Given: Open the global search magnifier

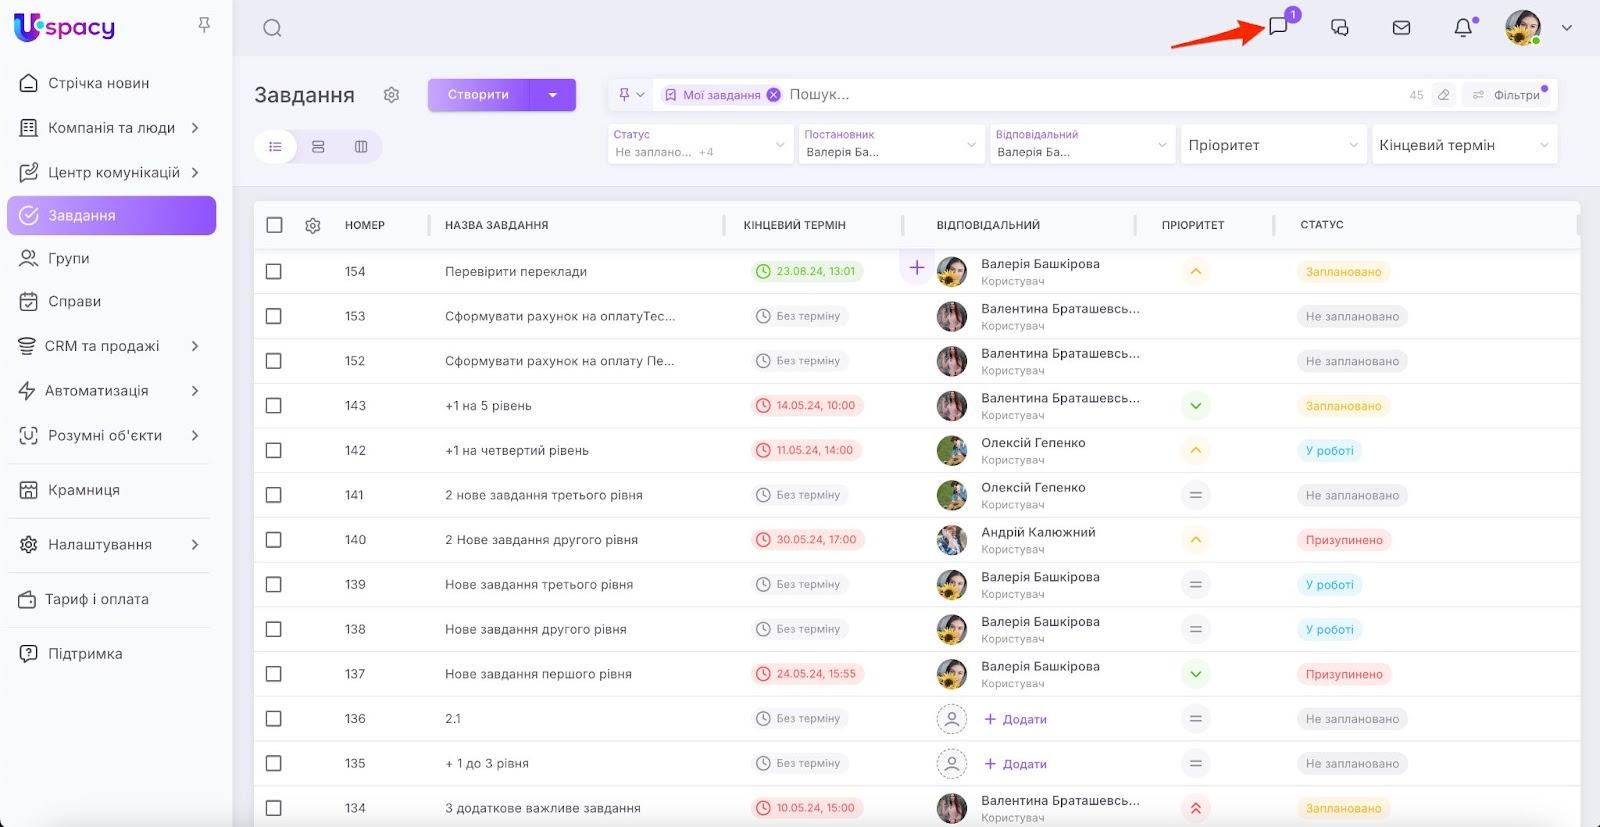Looking at the screenshot, I should click(x=272, y=28).
